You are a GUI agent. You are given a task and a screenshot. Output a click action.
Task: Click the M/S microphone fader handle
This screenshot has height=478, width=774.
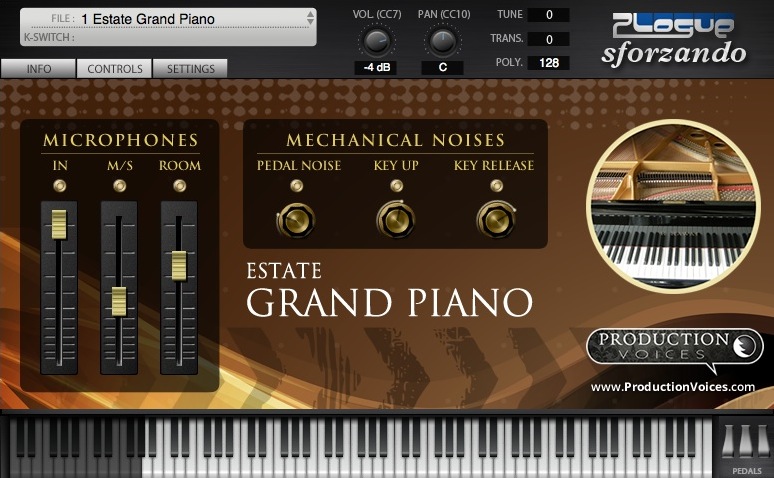[x=119, y=301]
